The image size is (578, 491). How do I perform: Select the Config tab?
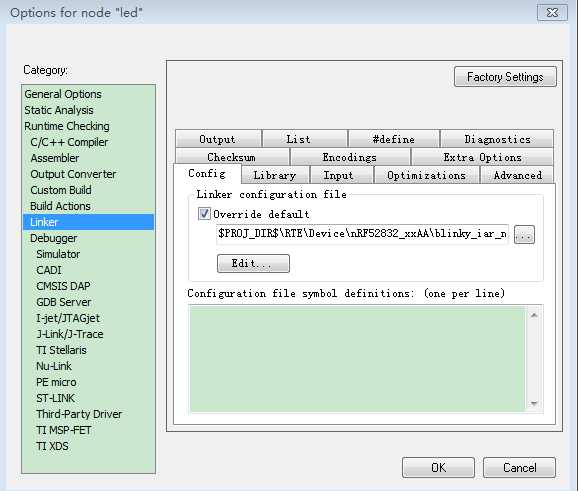pyautogui.click(x=207, y=173)
